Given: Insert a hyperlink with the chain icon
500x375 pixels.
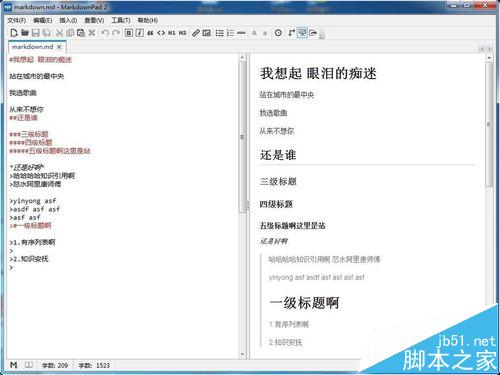Looking at the screenshot, I should [196, 33].
